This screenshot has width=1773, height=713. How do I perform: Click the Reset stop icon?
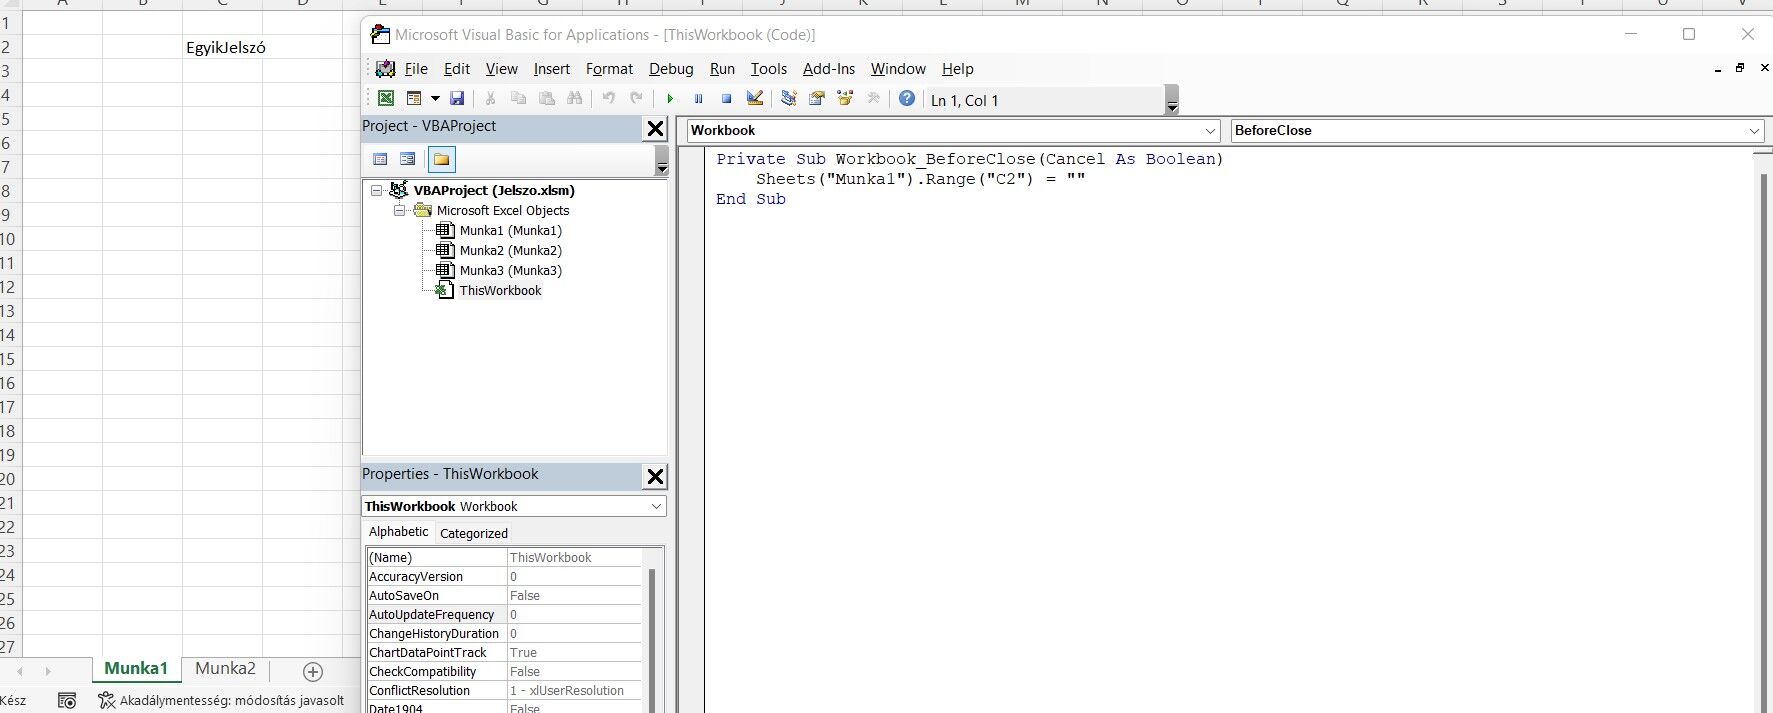tap(727, 98)
